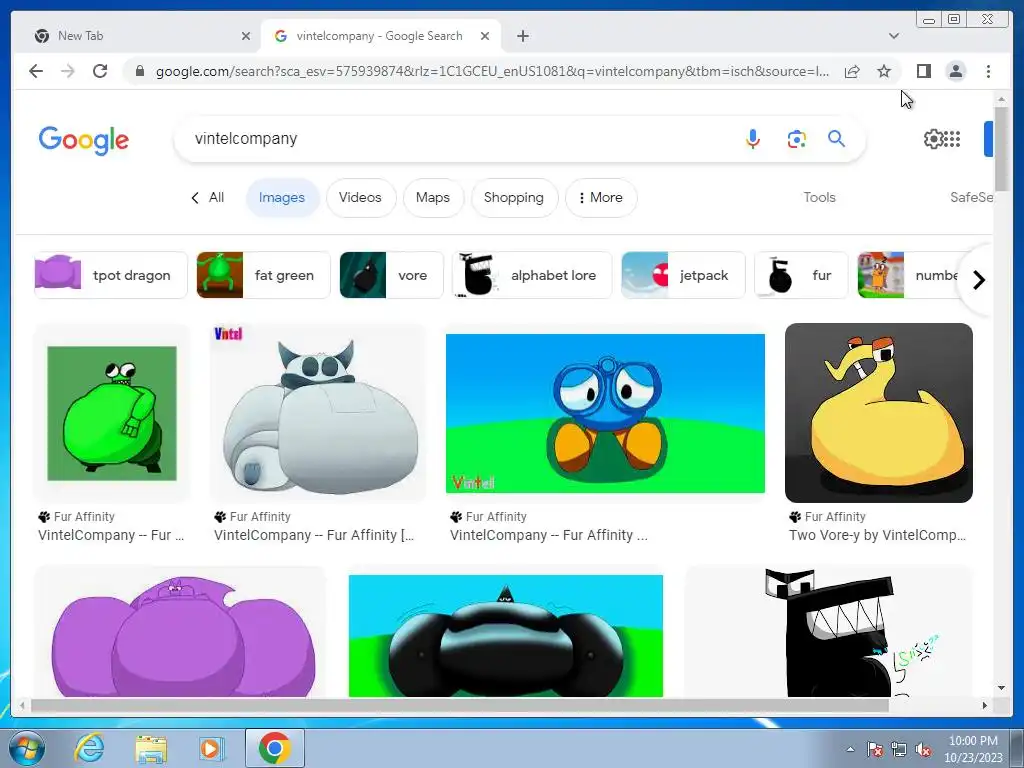Open the purple dragon image result
Screen dimensions: 1024x768
(180, 632)
